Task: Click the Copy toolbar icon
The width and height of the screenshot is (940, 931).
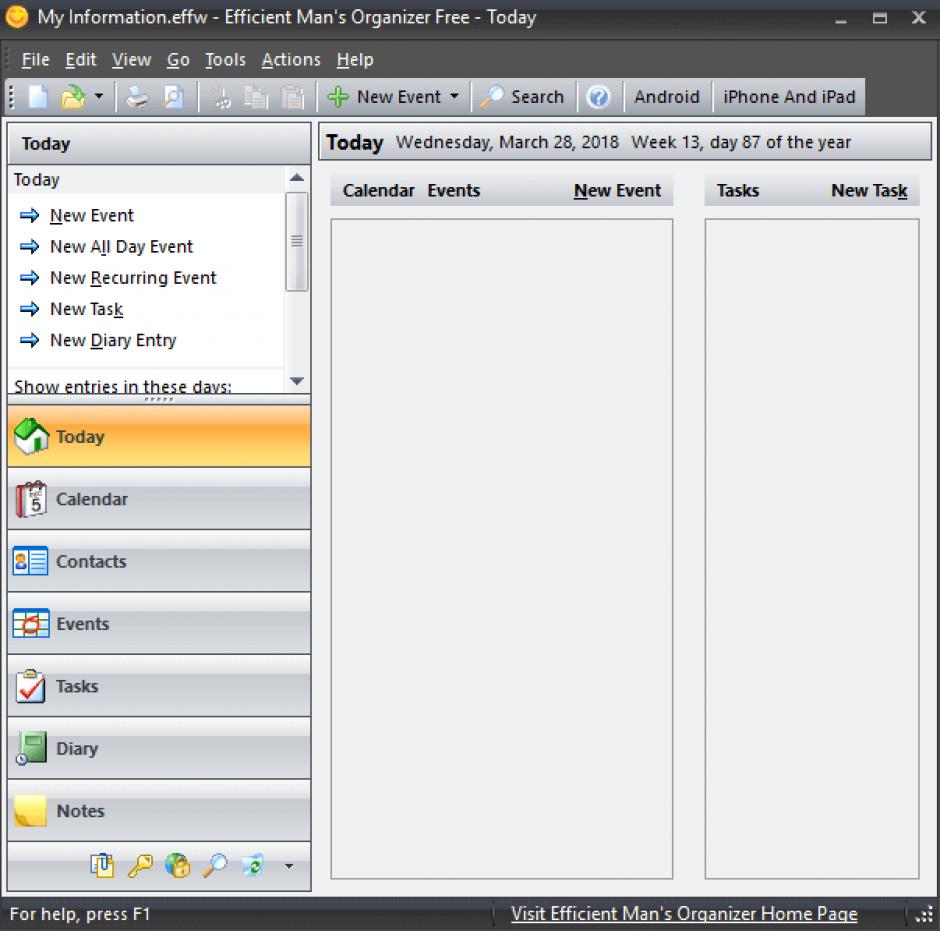Action: 256,97
